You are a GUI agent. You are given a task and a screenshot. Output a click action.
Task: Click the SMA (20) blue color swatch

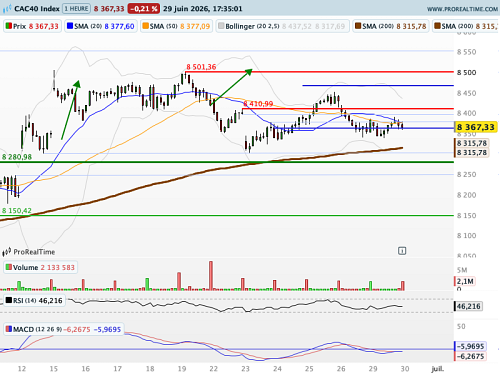70,26
